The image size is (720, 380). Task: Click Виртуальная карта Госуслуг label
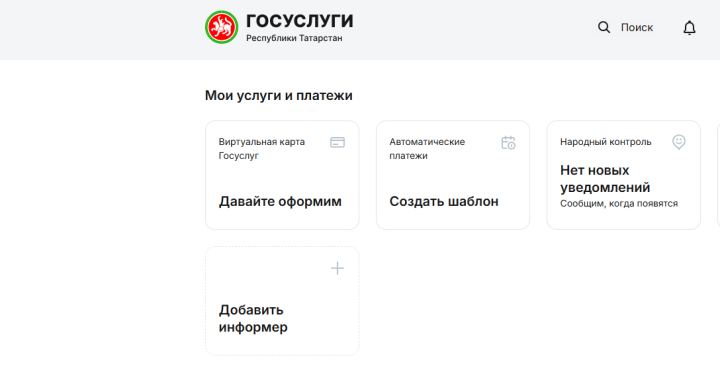click(x=262, y=149)
